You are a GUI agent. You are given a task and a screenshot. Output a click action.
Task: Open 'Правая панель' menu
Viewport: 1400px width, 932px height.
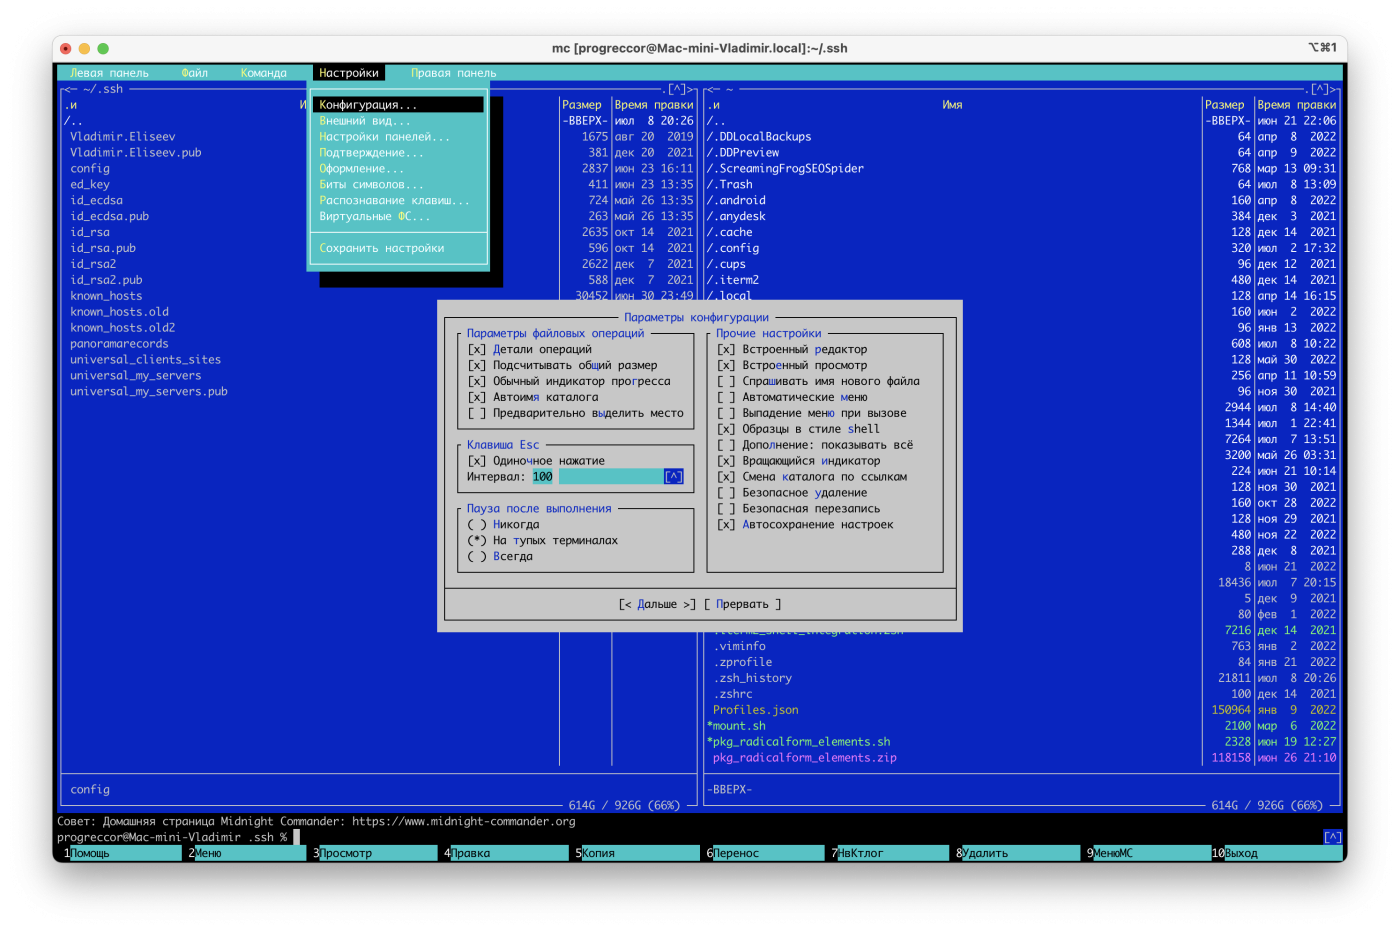[454, 73]
